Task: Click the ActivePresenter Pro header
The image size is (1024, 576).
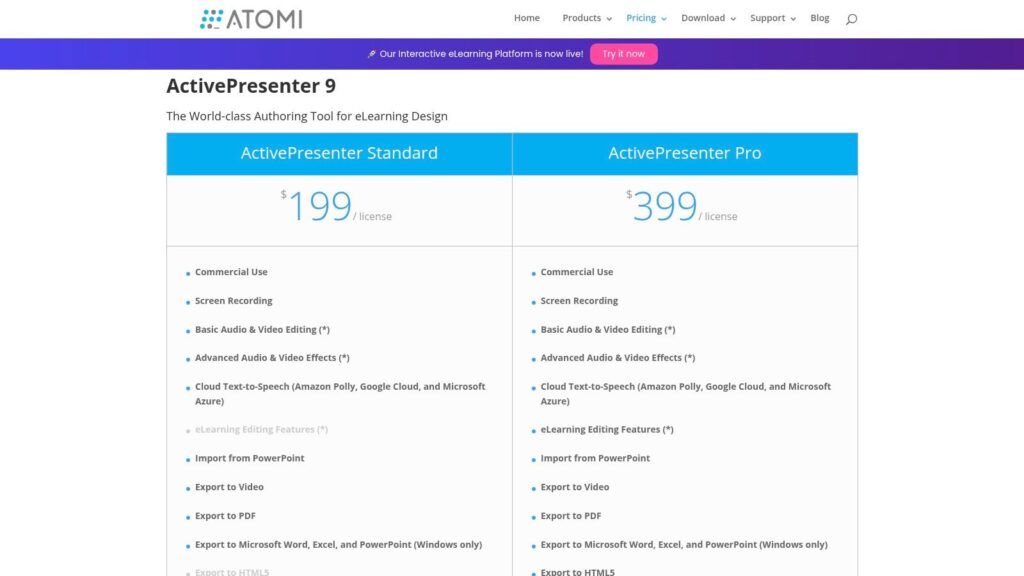Action: (x=684, y=153)
